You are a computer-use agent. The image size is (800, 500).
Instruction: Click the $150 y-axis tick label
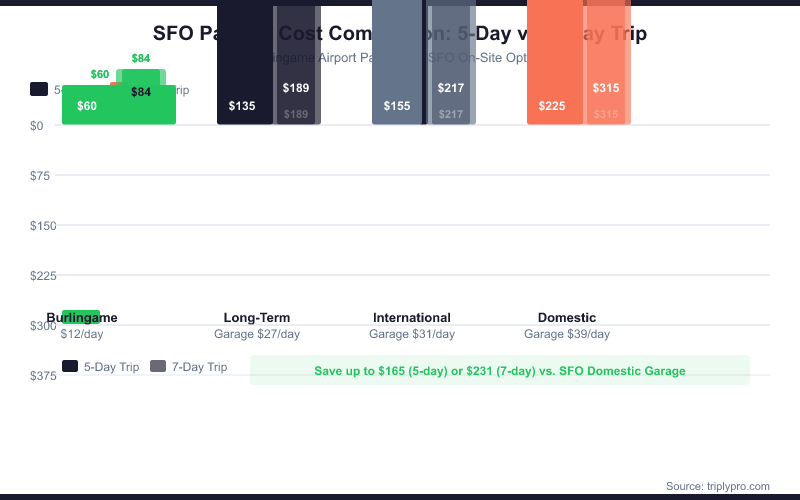coord(43,226)
